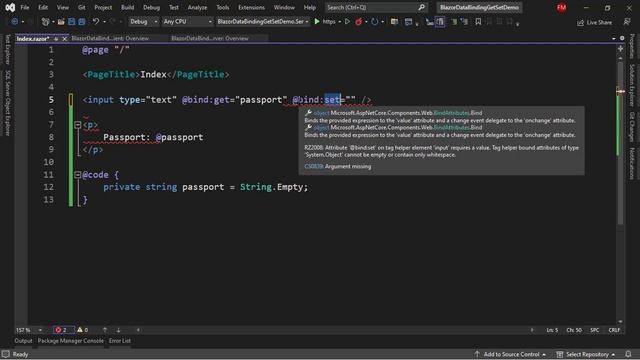This screenshot has width=640, height=360.
Task: Open the Undo history dropdown arrow
Action: point(104,22)
